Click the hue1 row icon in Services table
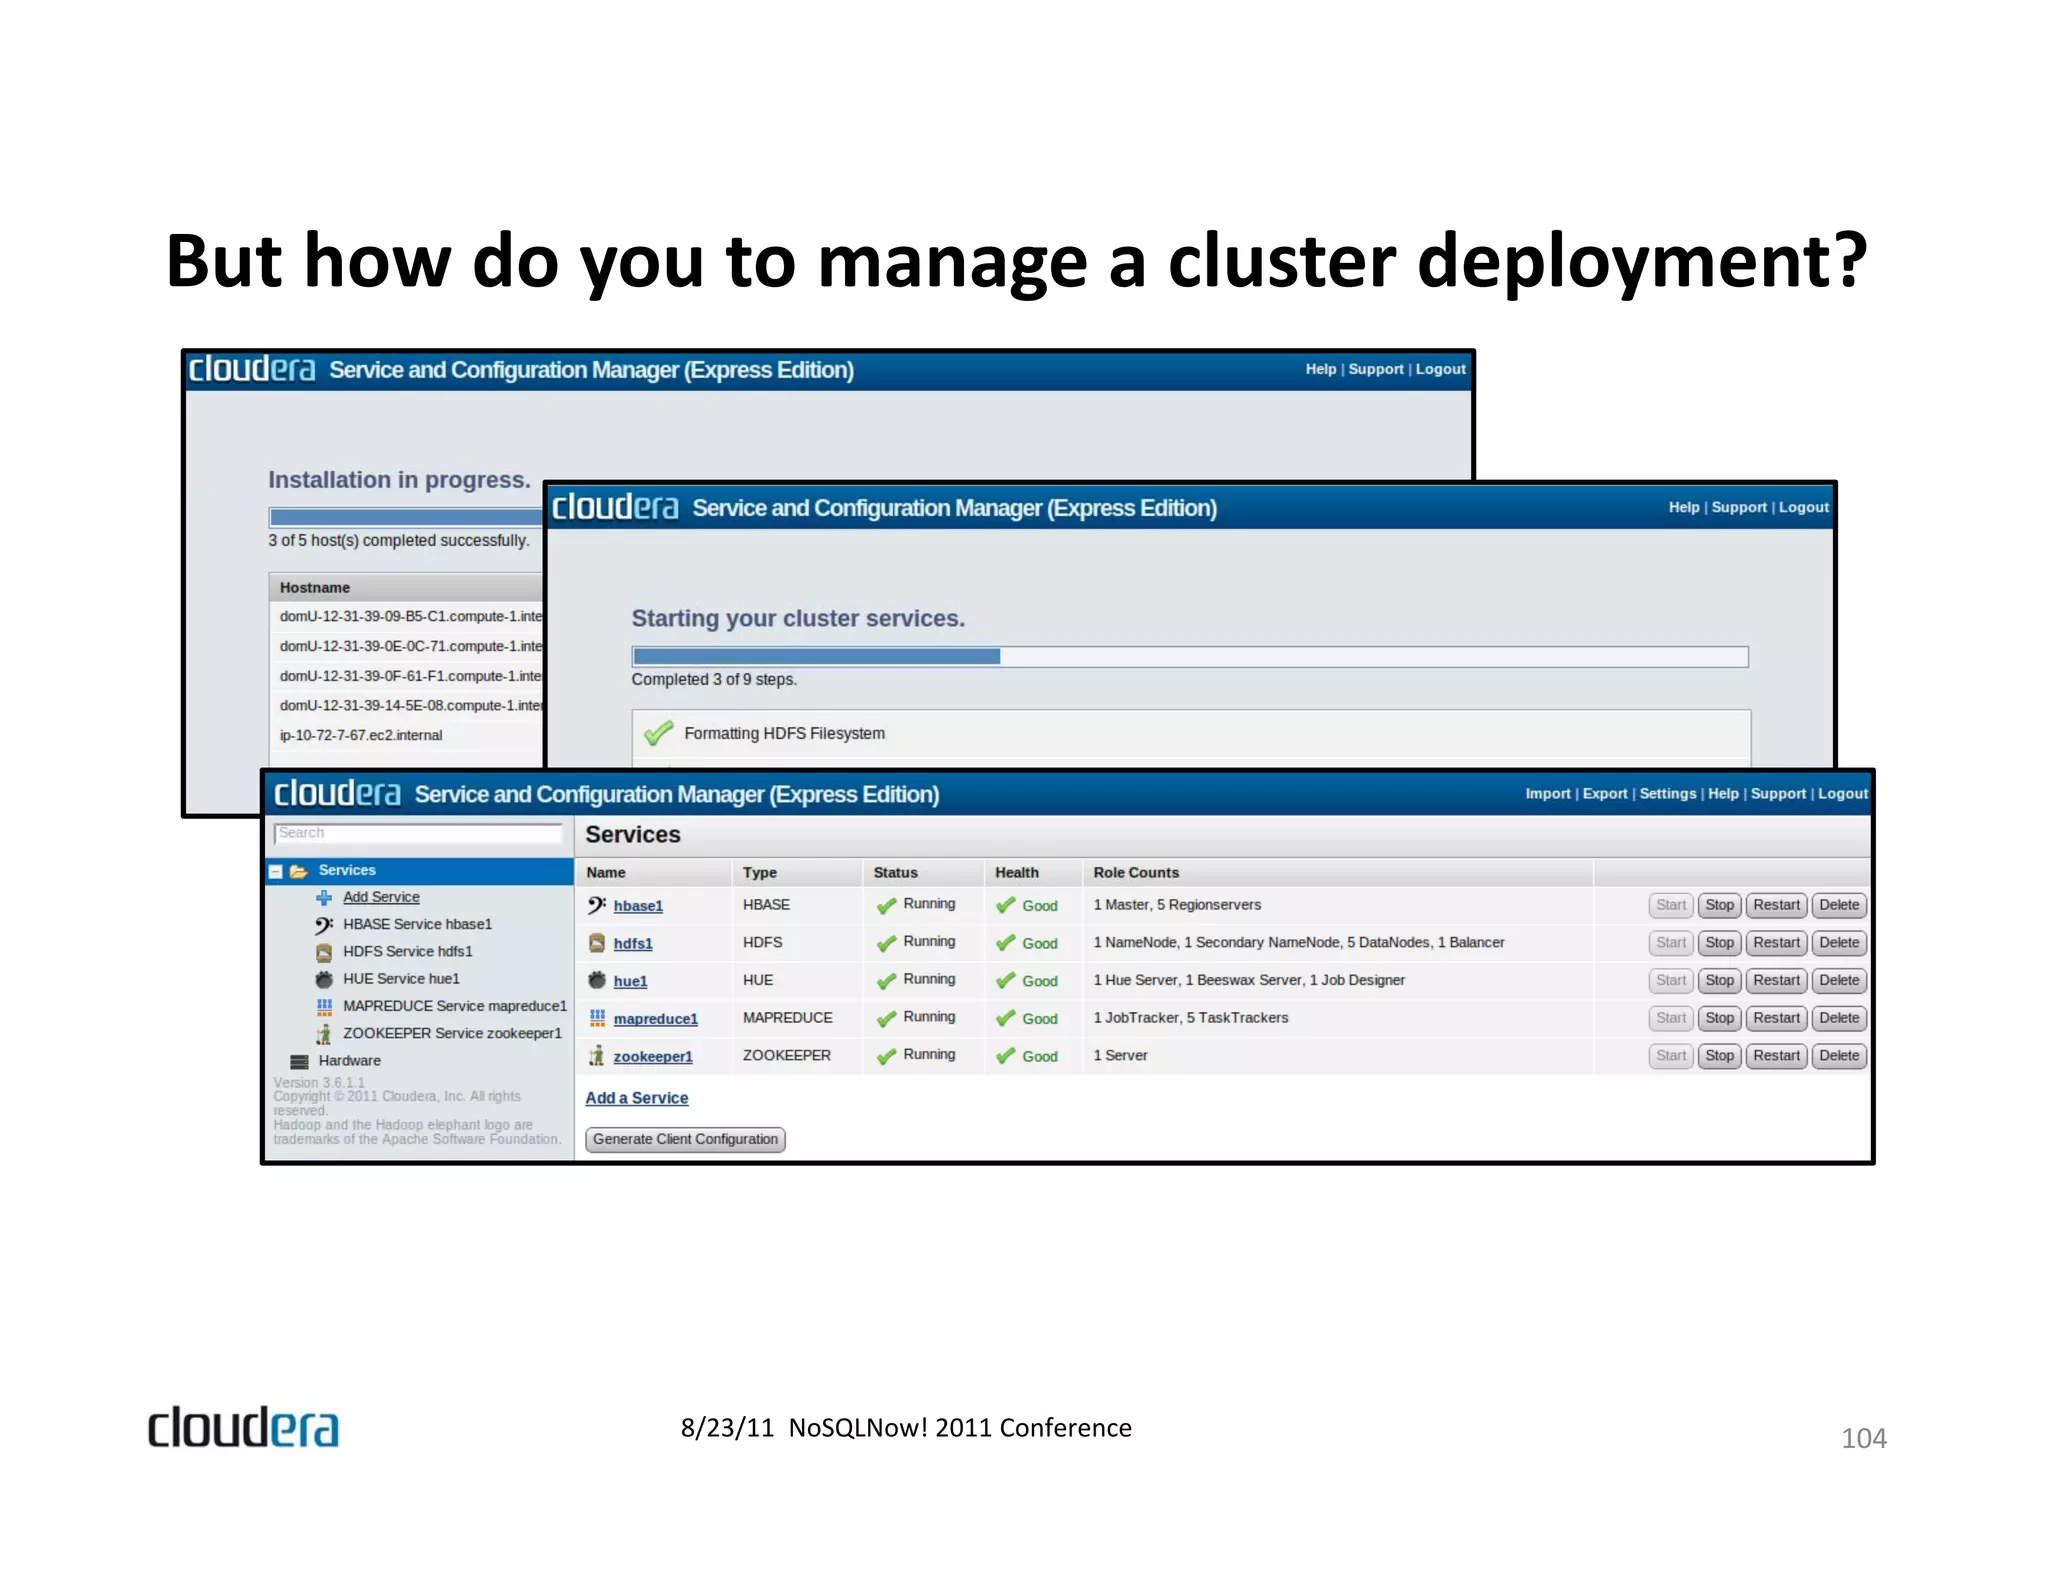2048x1582 pixels. [597, 980]
